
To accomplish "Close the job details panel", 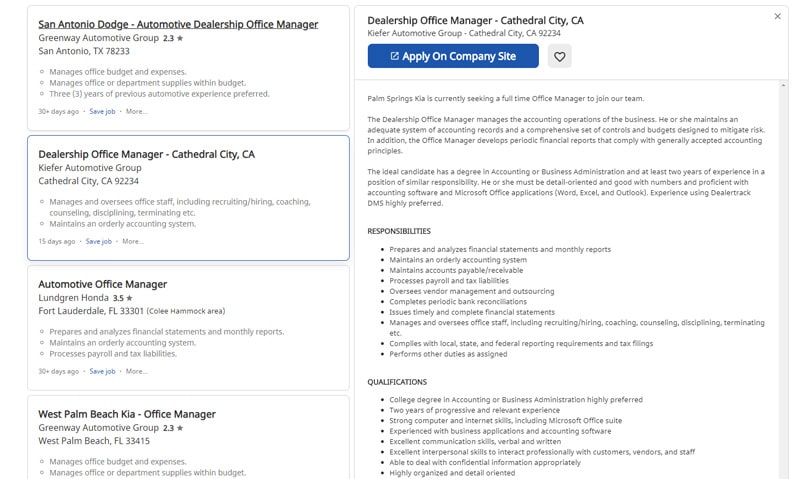I will click(777, 16).
